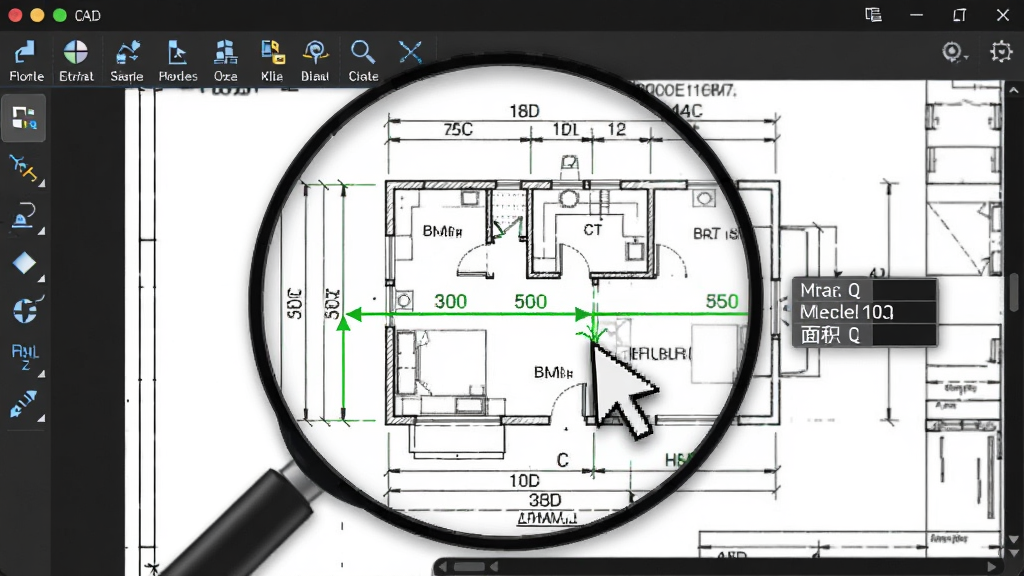The width and height of the screenshot is (1024, 576).
Task: Click the horizontal scrollbar thumb
Action: [x=470, y=567]
